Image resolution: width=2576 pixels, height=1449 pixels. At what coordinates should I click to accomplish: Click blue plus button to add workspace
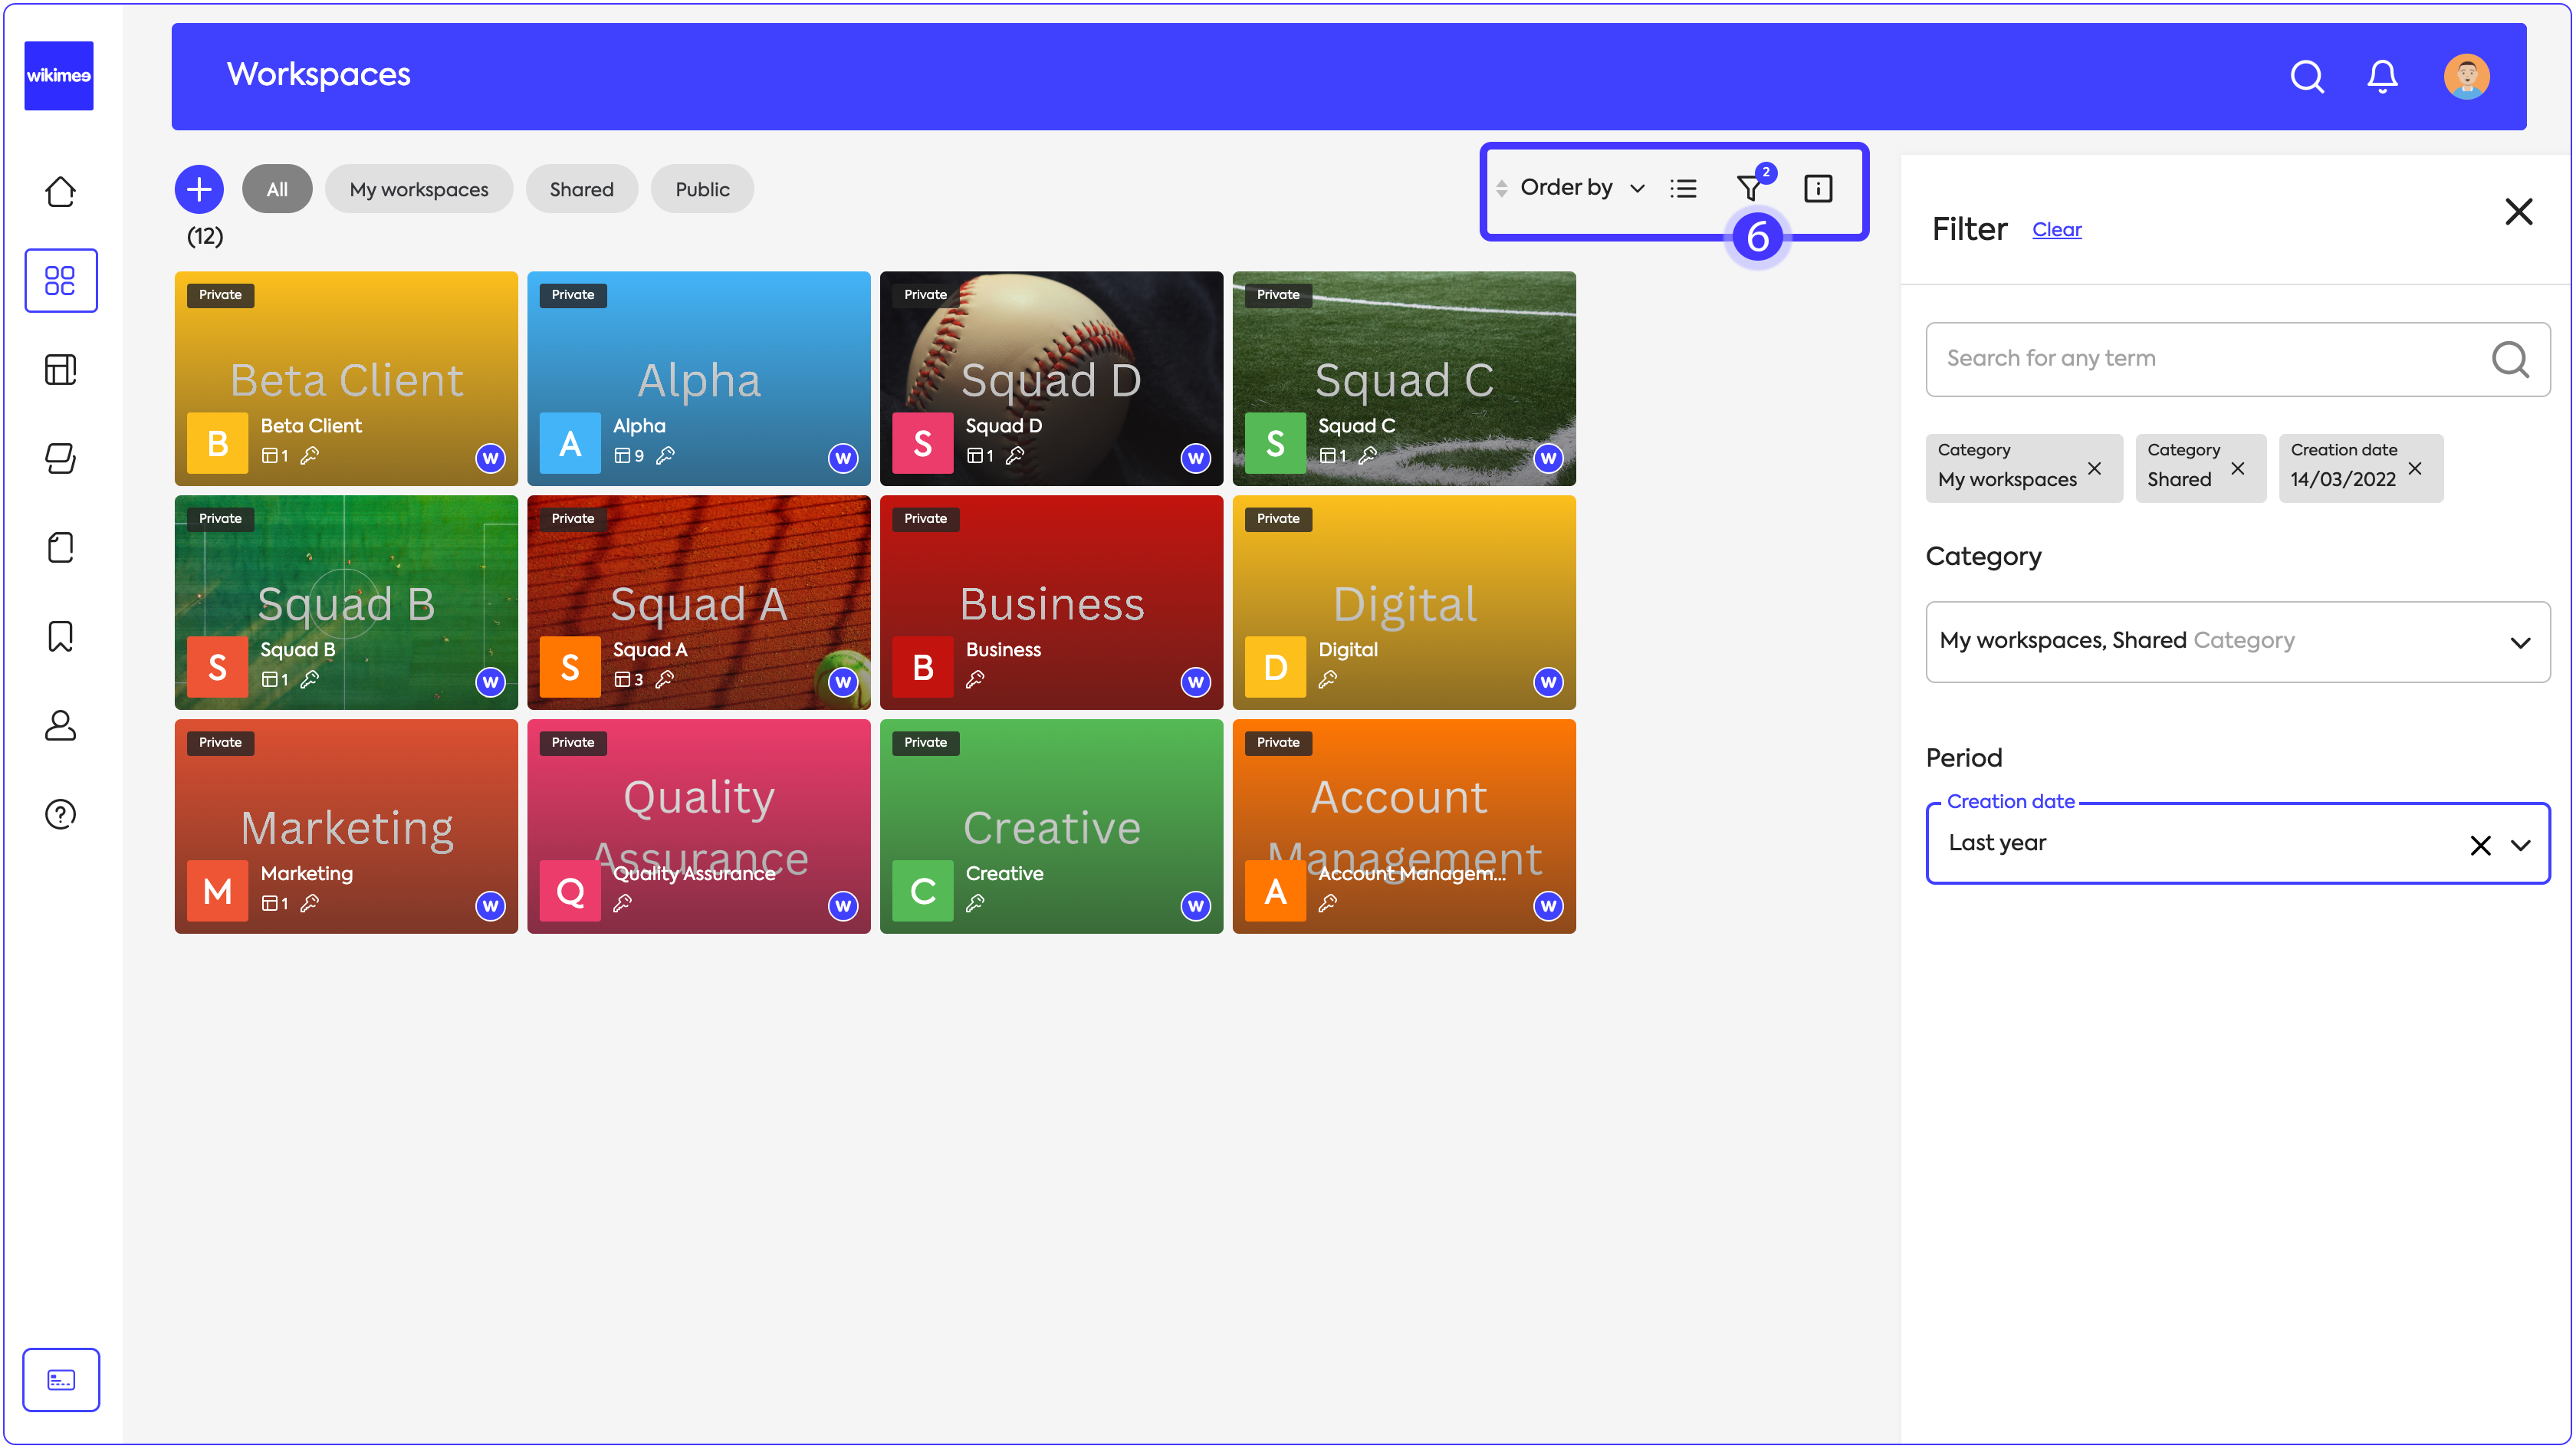pos(199,189)
